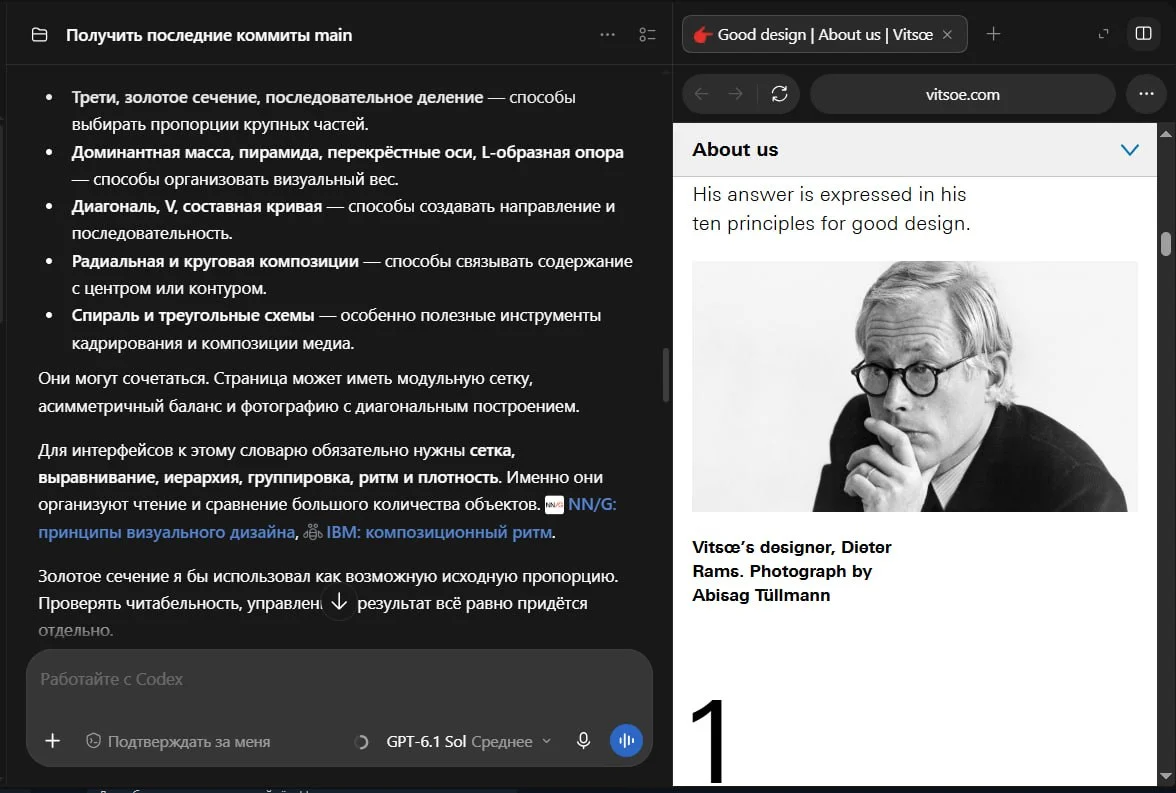This screenshot has width=1176, height=793.
Task: Click the scroll-to-bottom arrow button
Action: 339,602
